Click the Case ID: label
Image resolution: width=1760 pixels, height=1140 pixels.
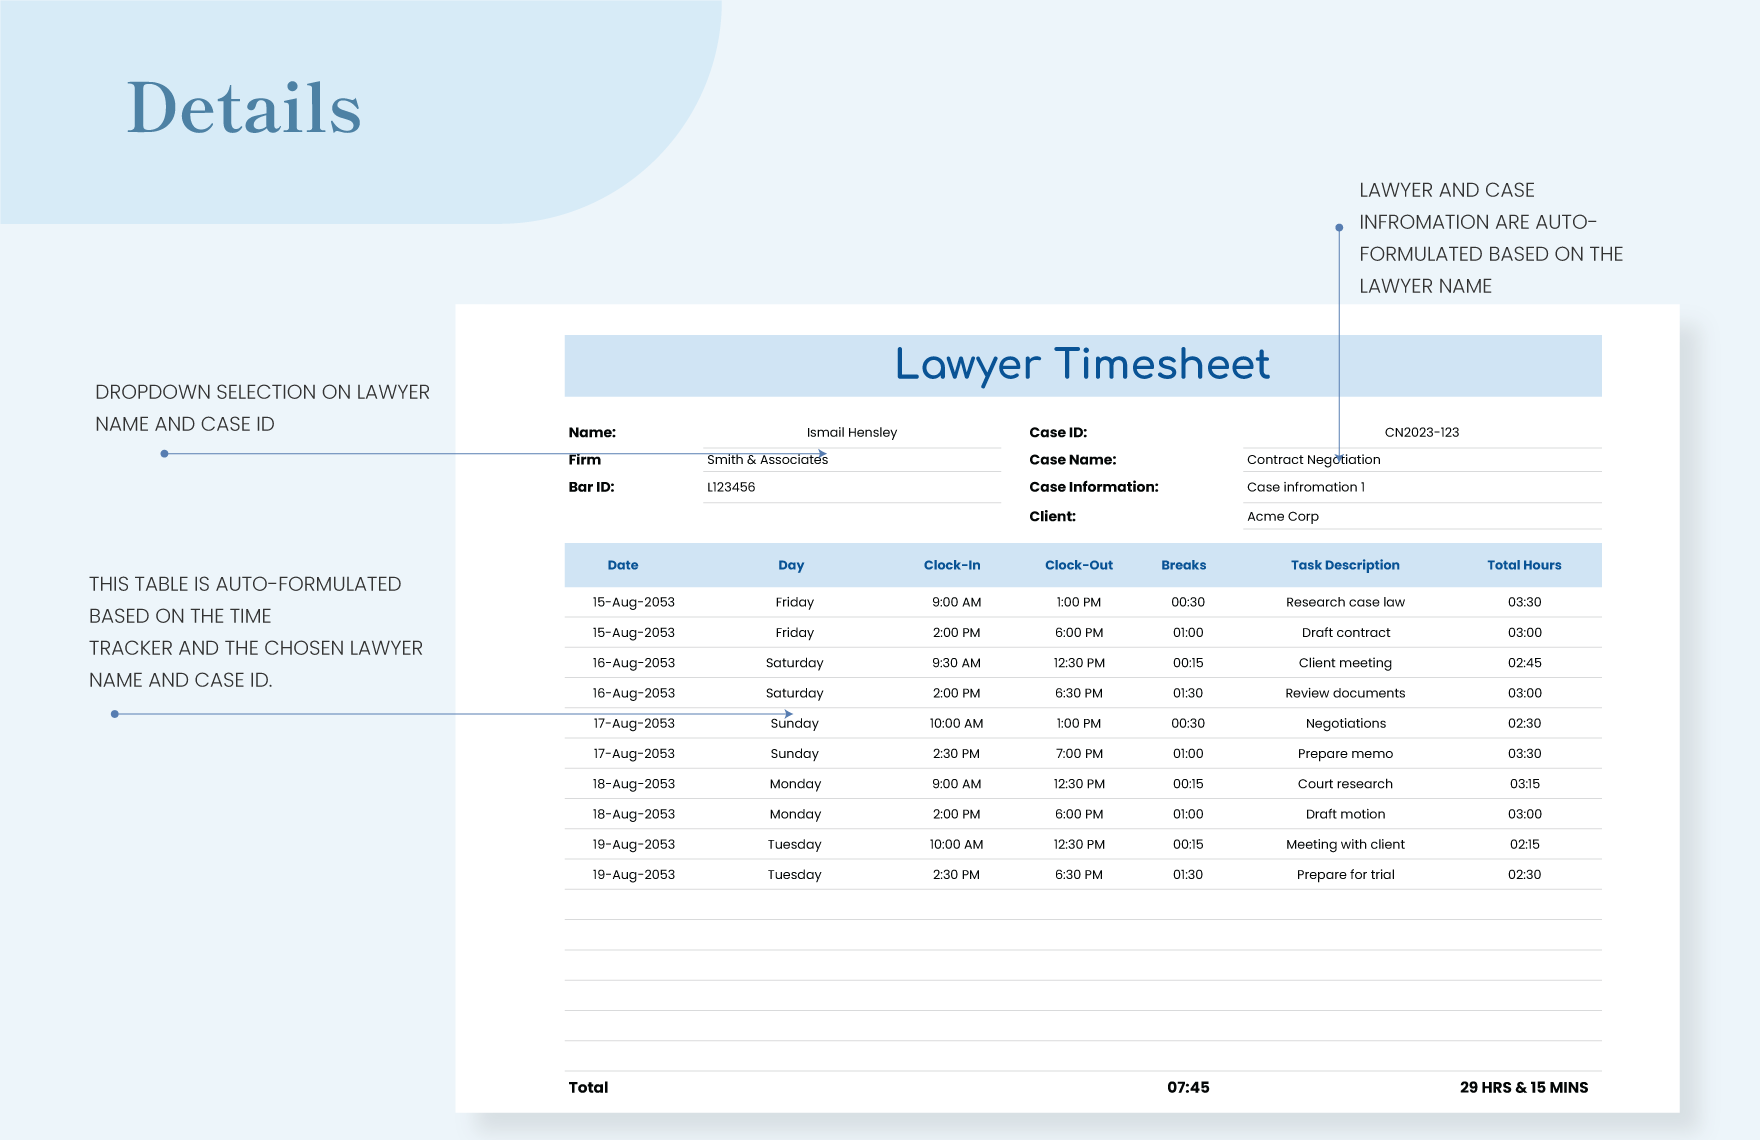1058,432
